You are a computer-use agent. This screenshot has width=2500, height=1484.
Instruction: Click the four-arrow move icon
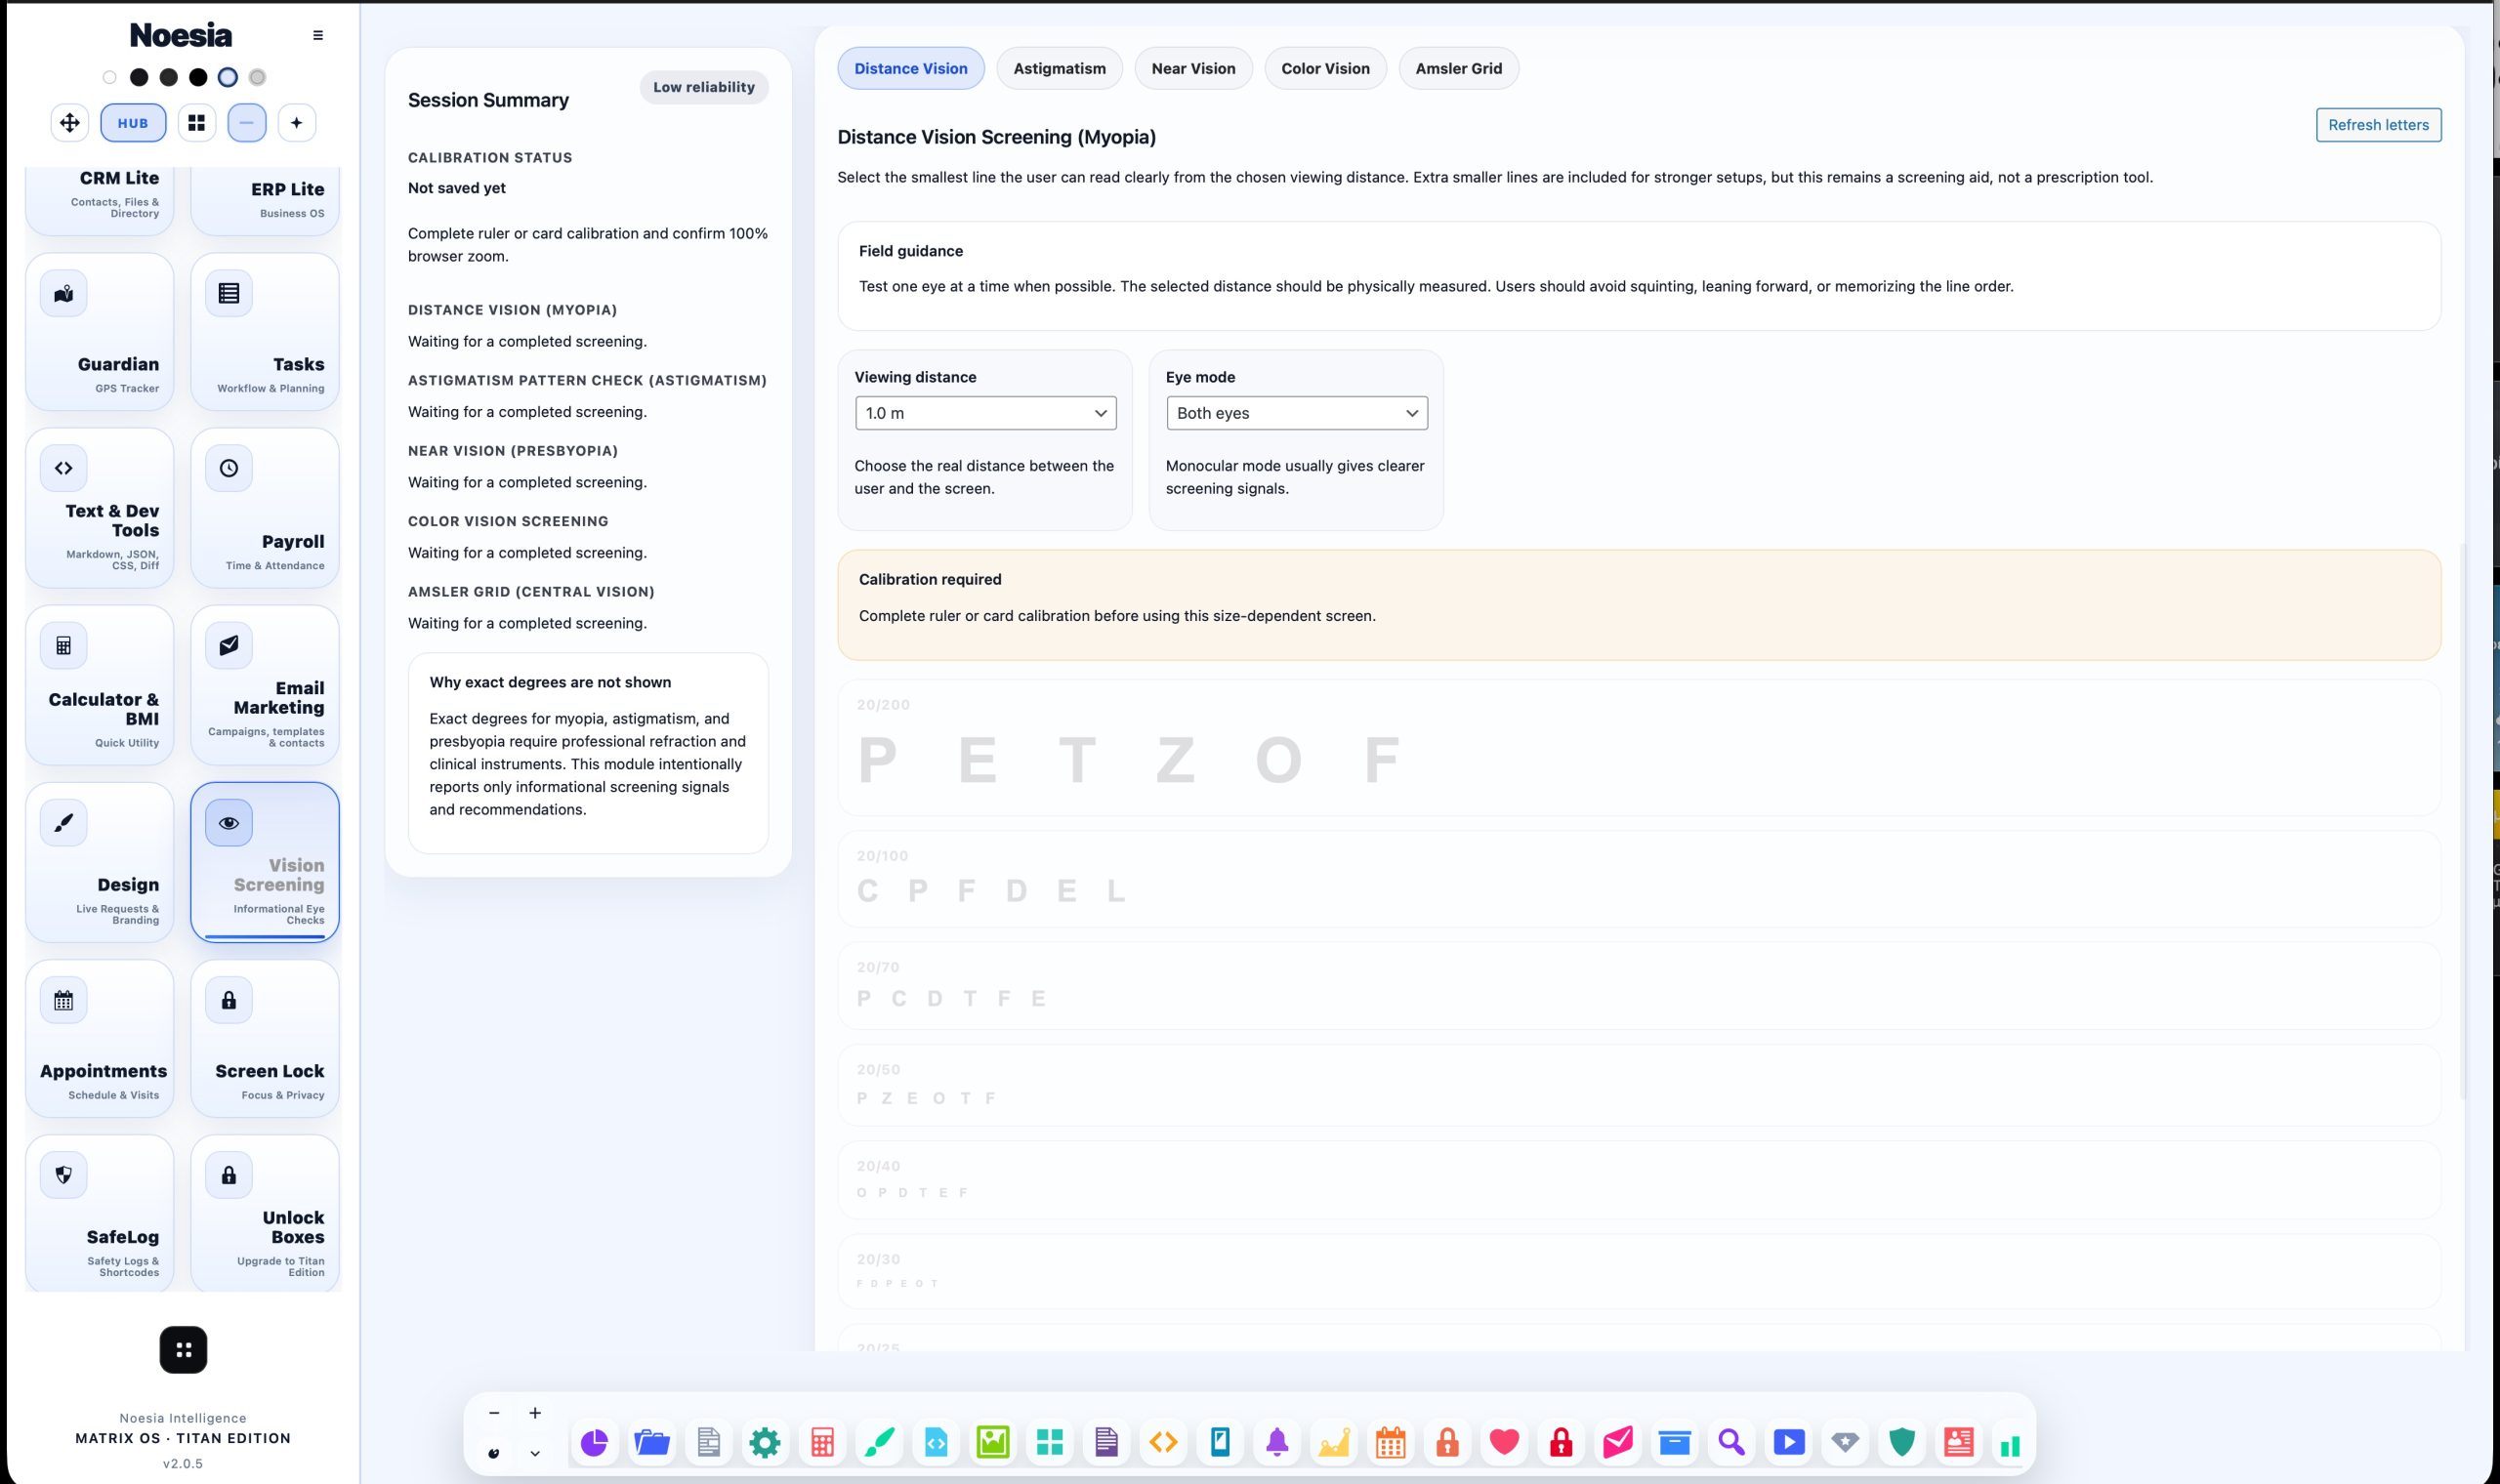pos(70,123)
